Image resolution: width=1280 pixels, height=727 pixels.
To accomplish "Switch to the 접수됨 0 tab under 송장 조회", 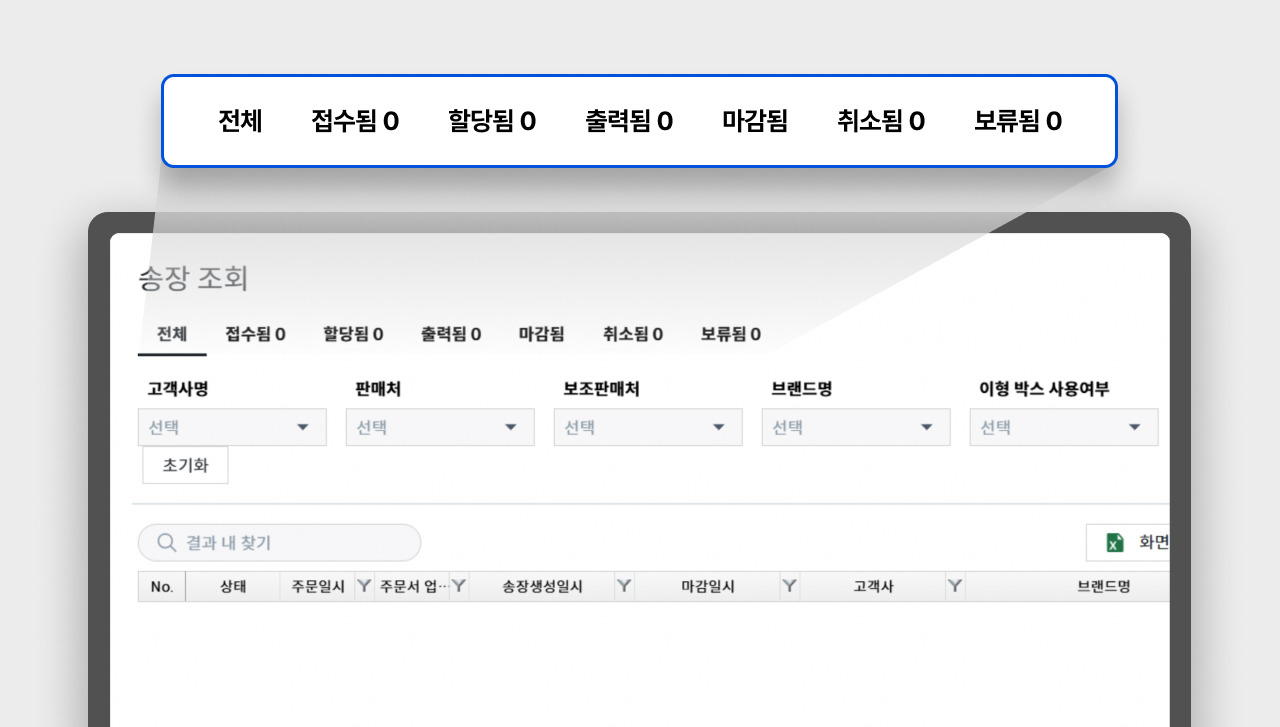I will click(255, 334).
